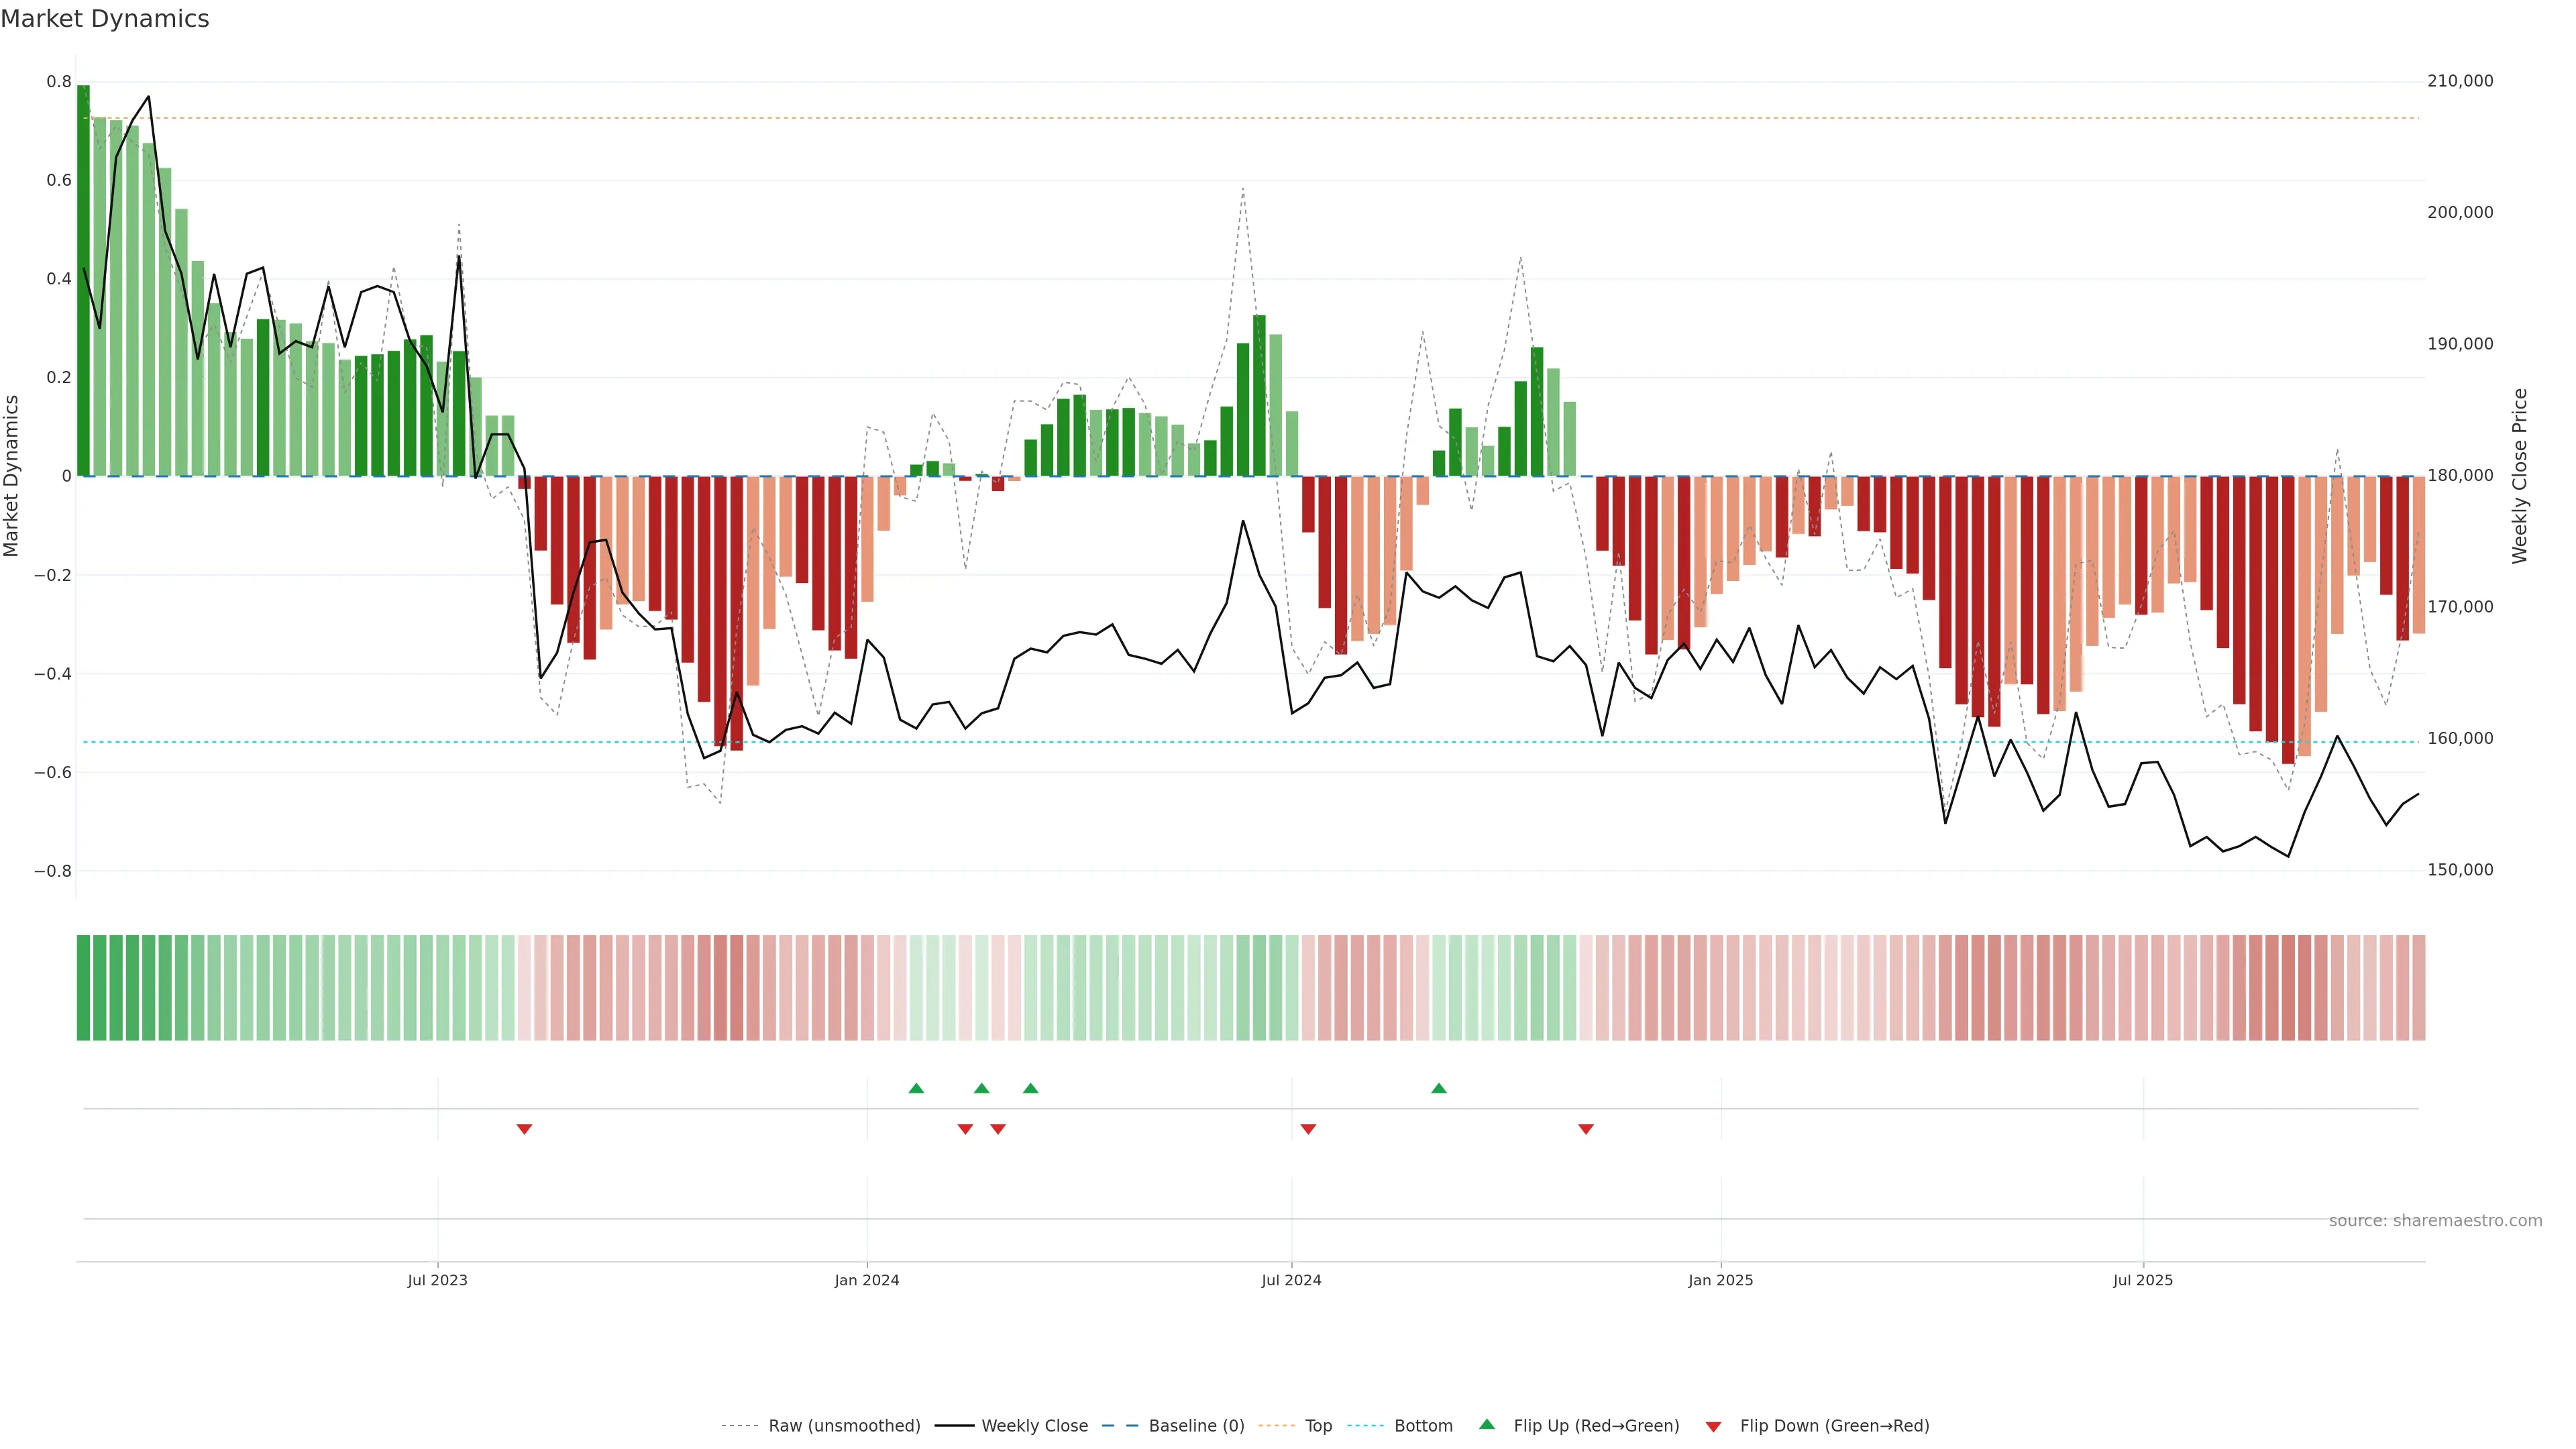Click the Jul 2023 x-axis label
This screenshot has height=1449, width=2576.
tap(437, 1280)
